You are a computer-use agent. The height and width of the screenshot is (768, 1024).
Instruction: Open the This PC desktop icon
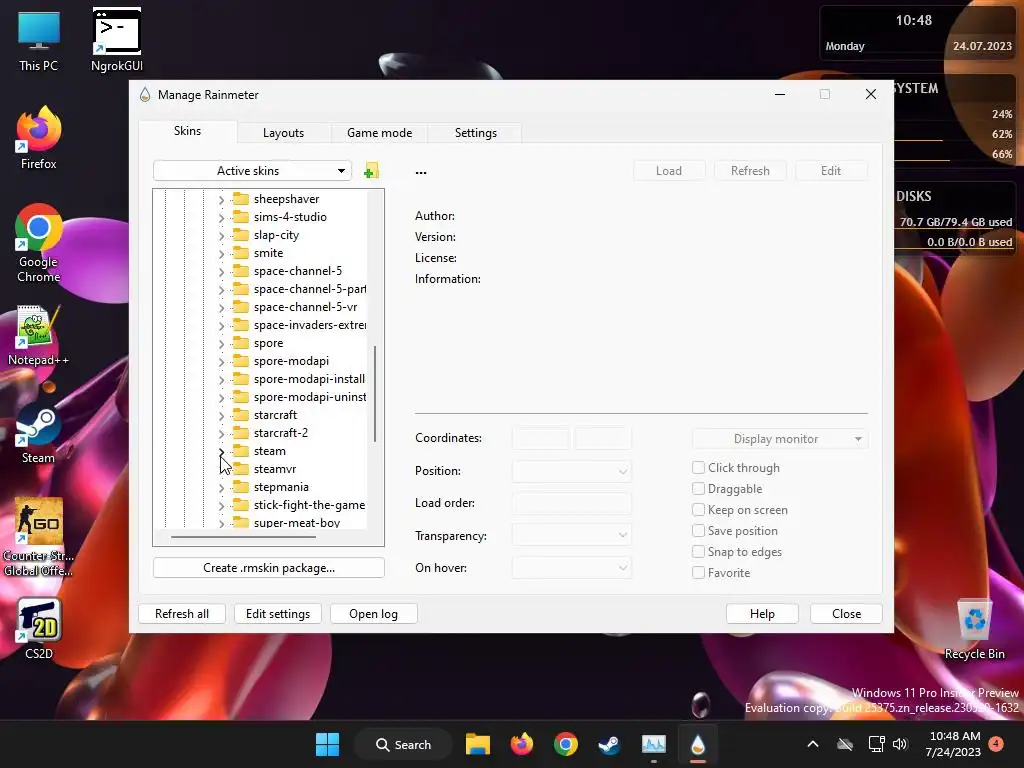(x=39, y=42)
